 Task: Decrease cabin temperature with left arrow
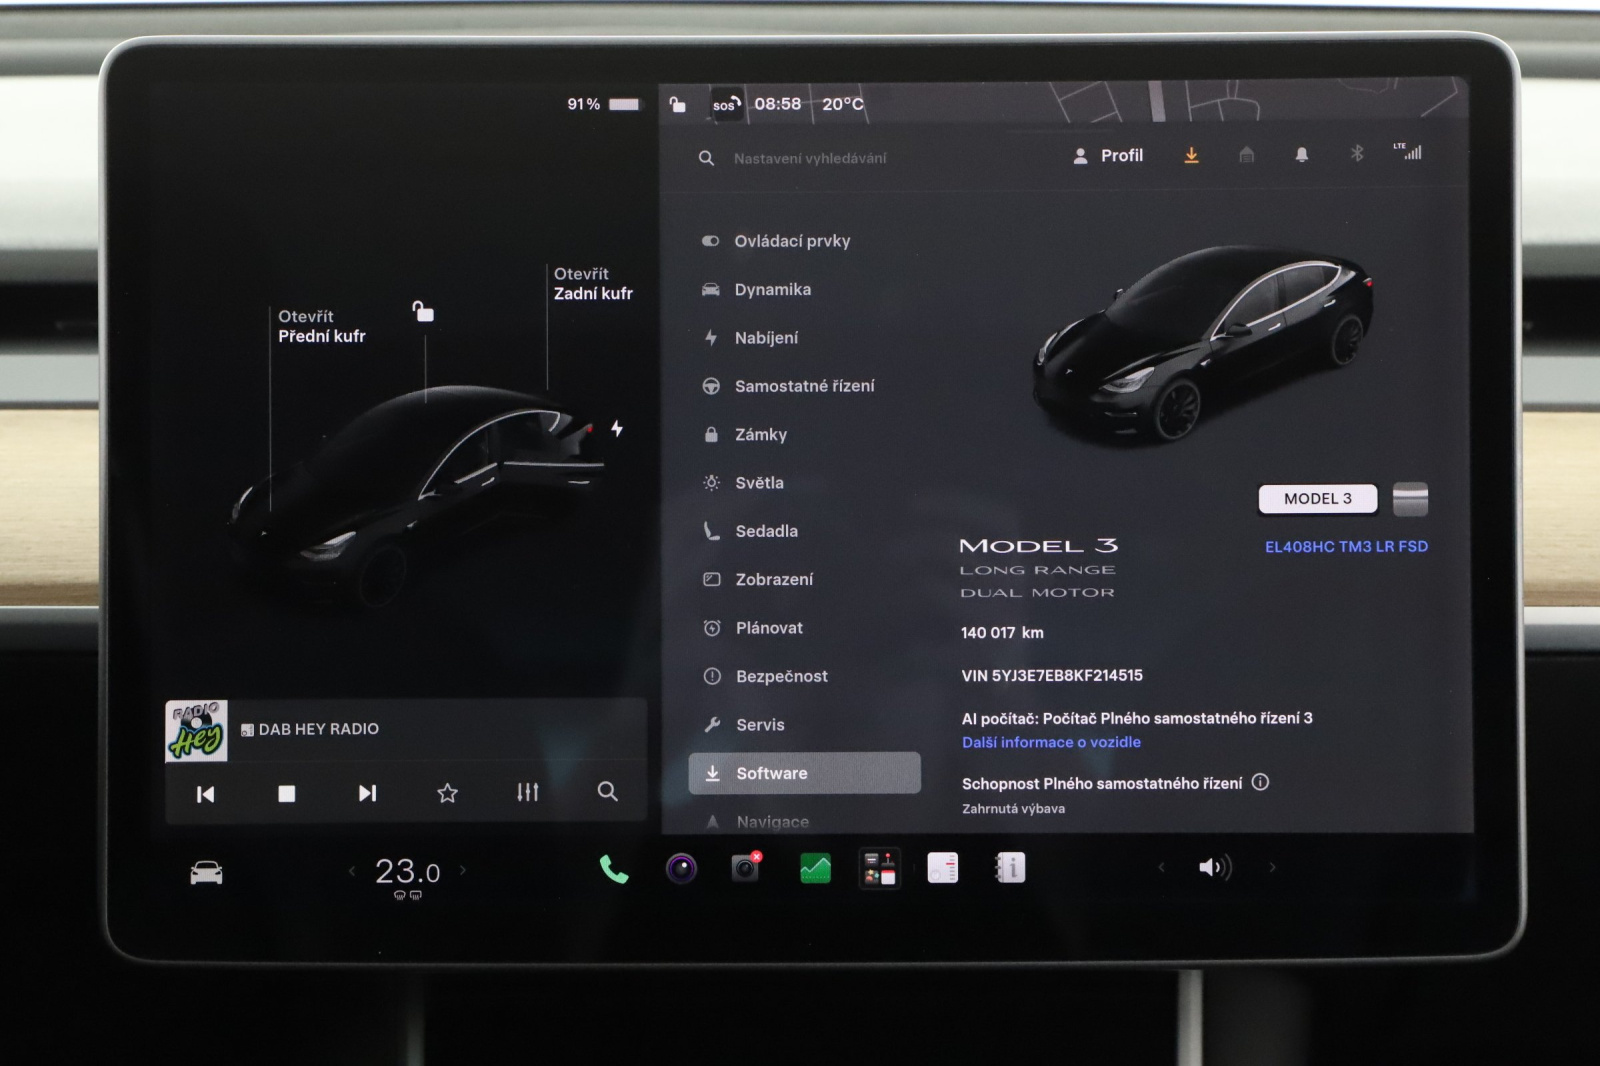[x=352, y=871]
